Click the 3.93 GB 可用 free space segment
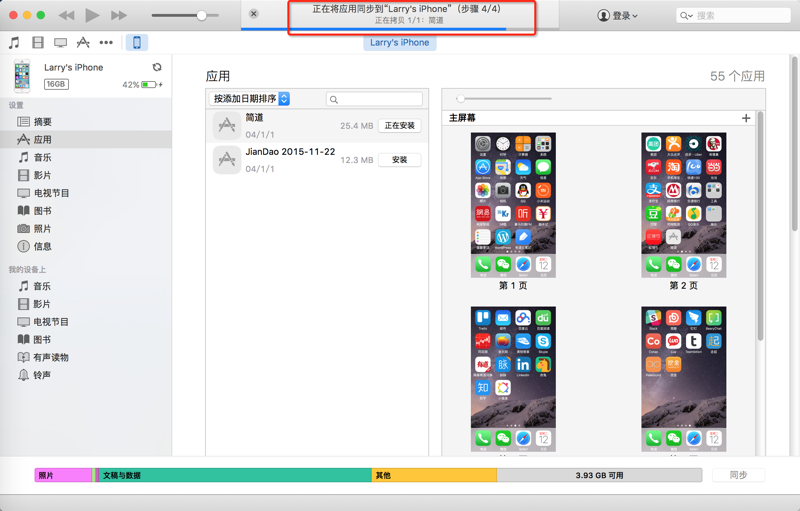The image size is (800, 511). [599, 475]
